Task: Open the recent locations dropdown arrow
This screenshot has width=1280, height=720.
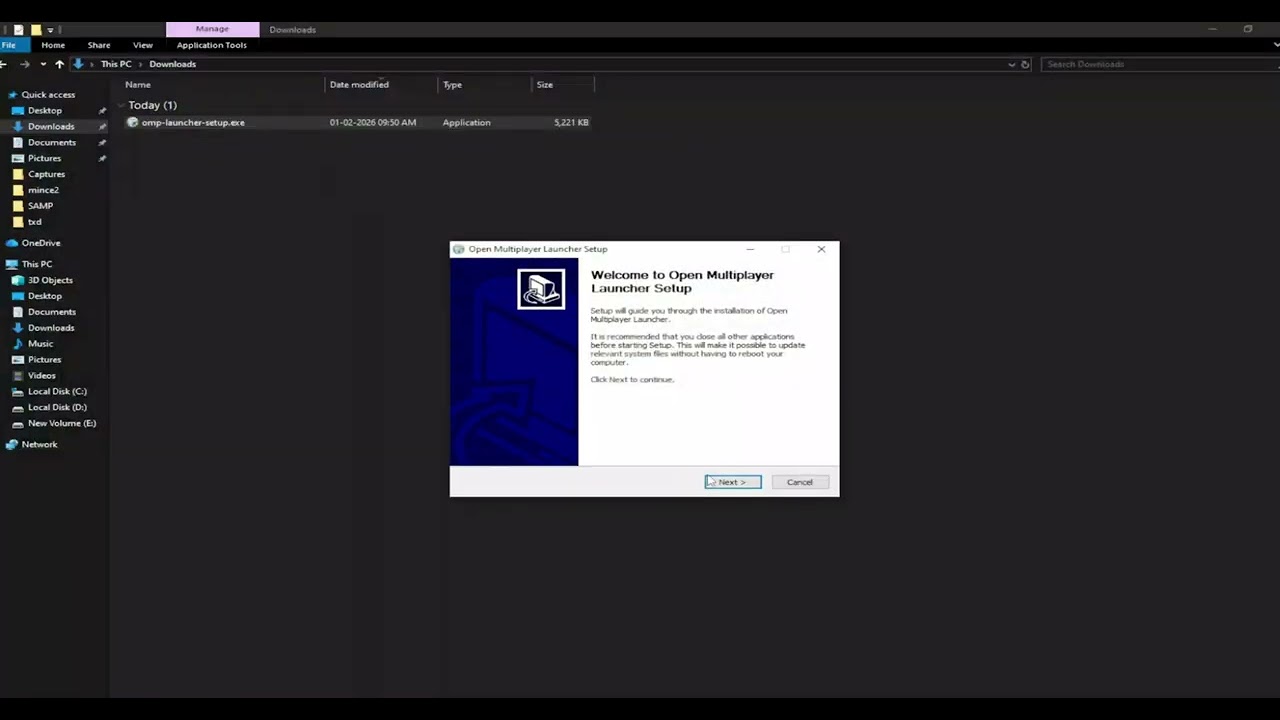Action: coord(42,64)
